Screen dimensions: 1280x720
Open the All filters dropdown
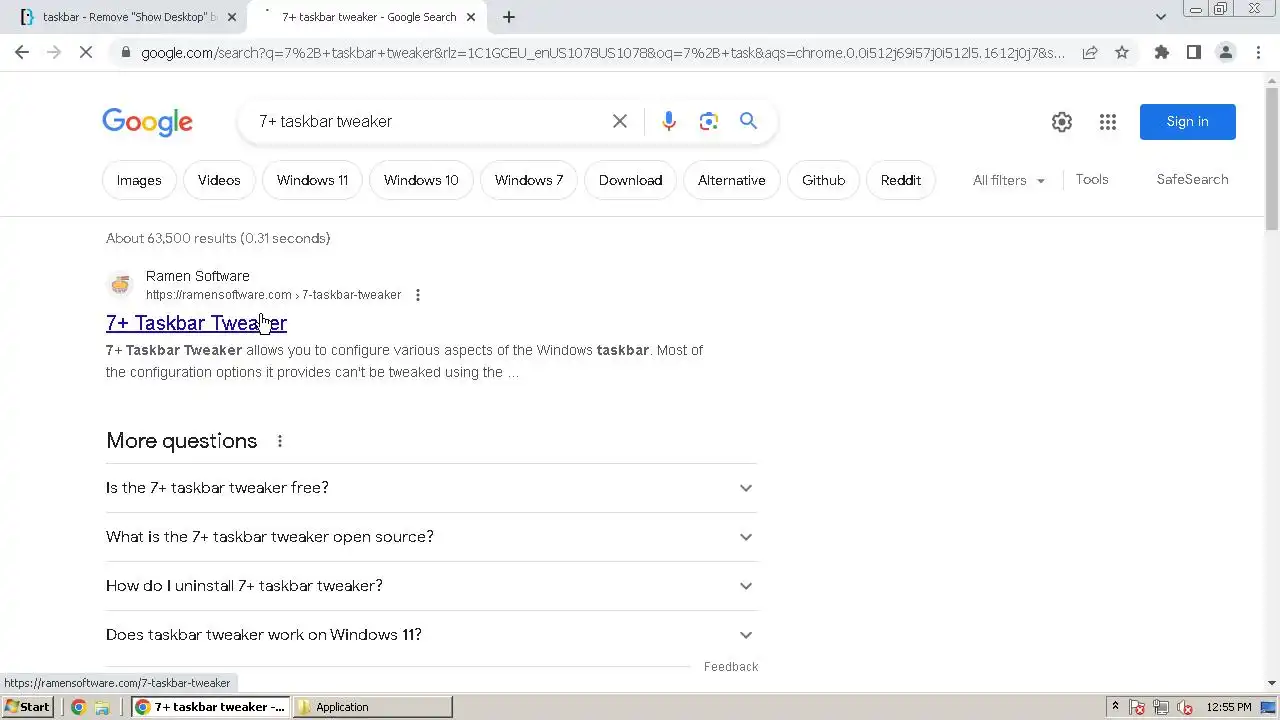tap(1008, 180)
